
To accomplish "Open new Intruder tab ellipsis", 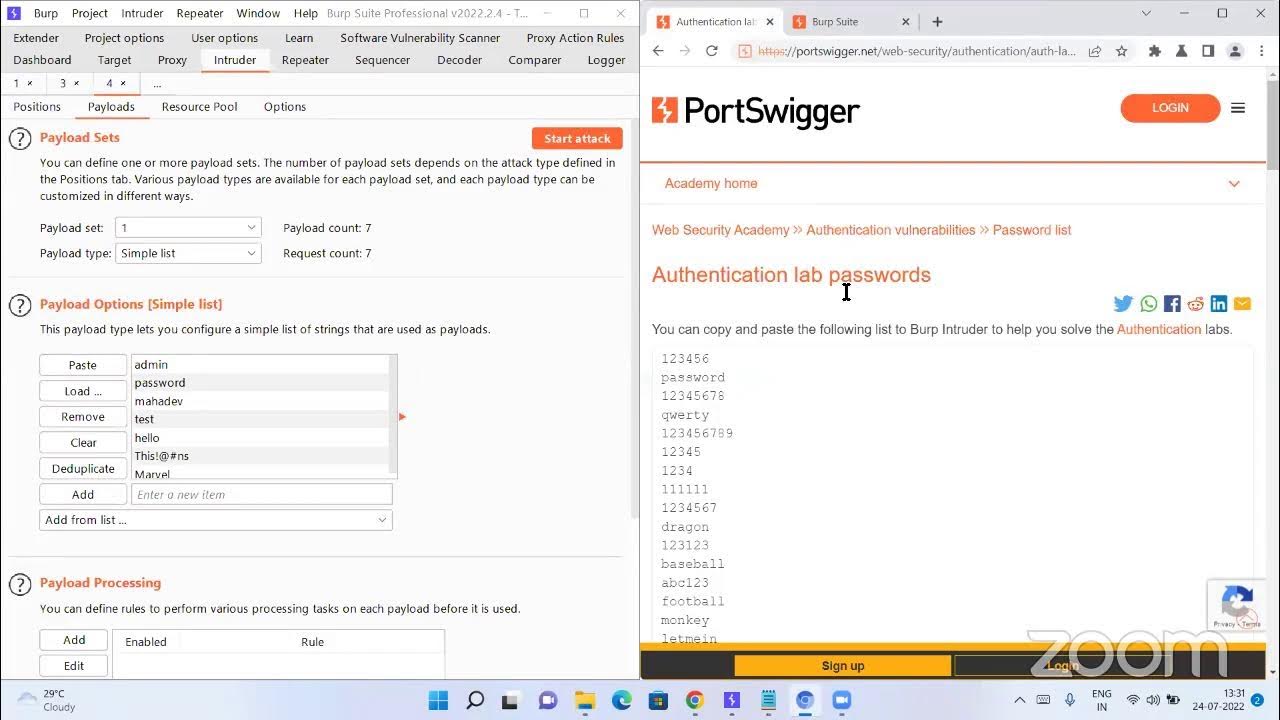I will pyautogui.click(x=156, y=83).
